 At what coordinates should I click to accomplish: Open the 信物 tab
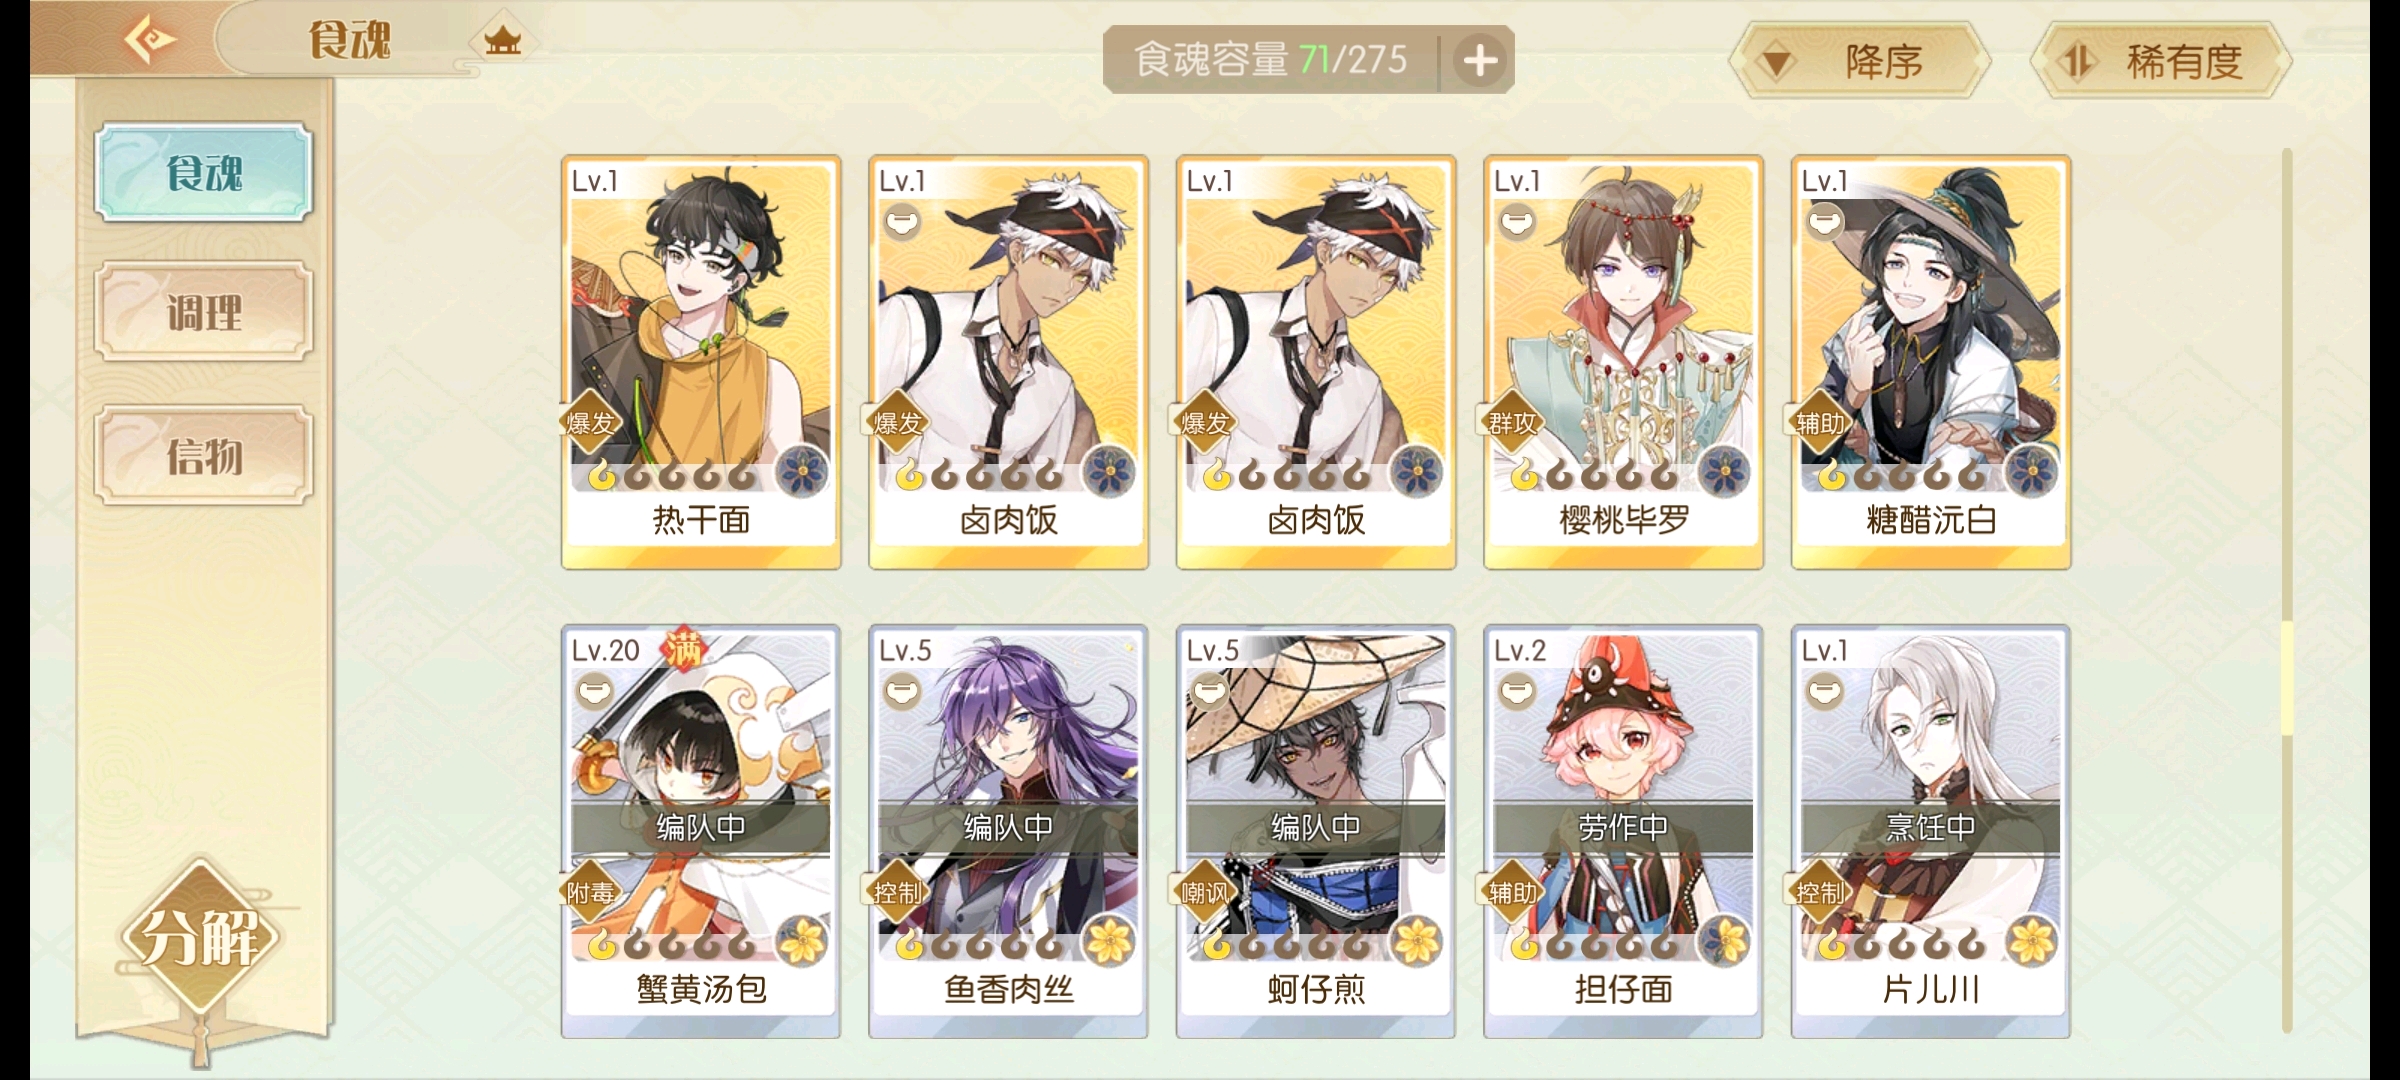pos(204,456)
